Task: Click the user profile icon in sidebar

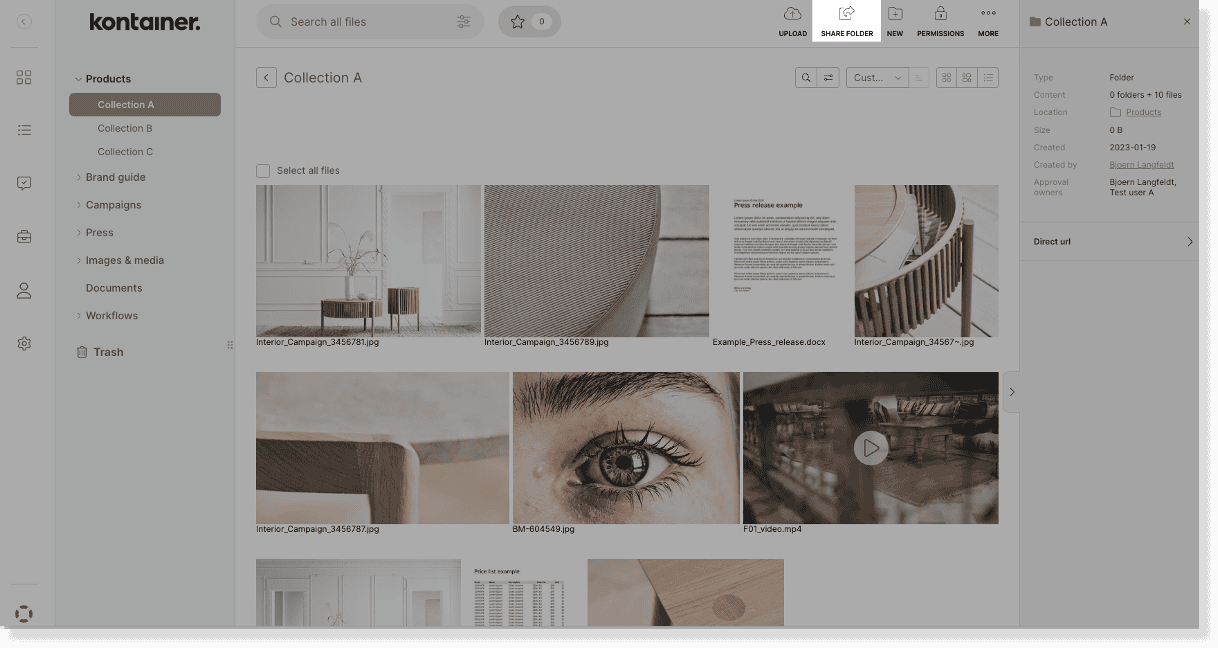Action: click(x=23, y=290)
